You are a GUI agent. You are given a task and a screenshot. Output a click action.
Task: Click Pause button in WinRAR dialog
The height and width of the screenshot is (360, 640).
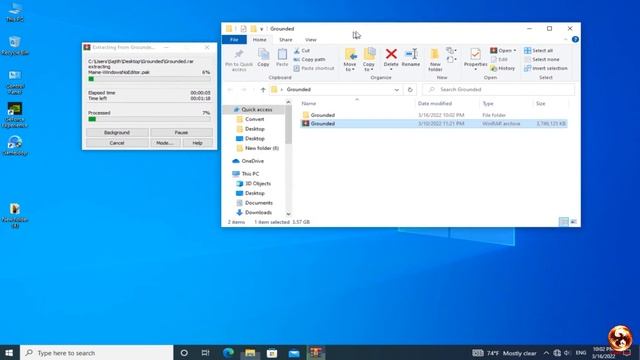(x=181, y=133)
